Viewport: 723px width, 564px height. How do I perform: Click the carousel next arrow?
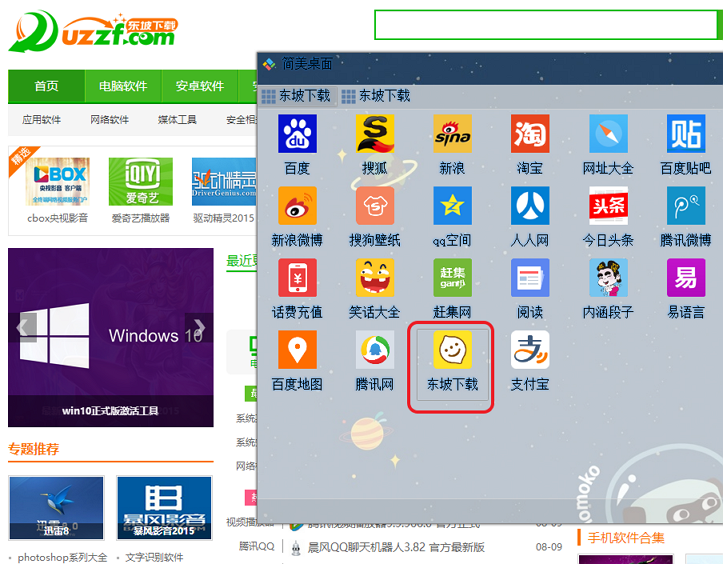tap(199, 327)
